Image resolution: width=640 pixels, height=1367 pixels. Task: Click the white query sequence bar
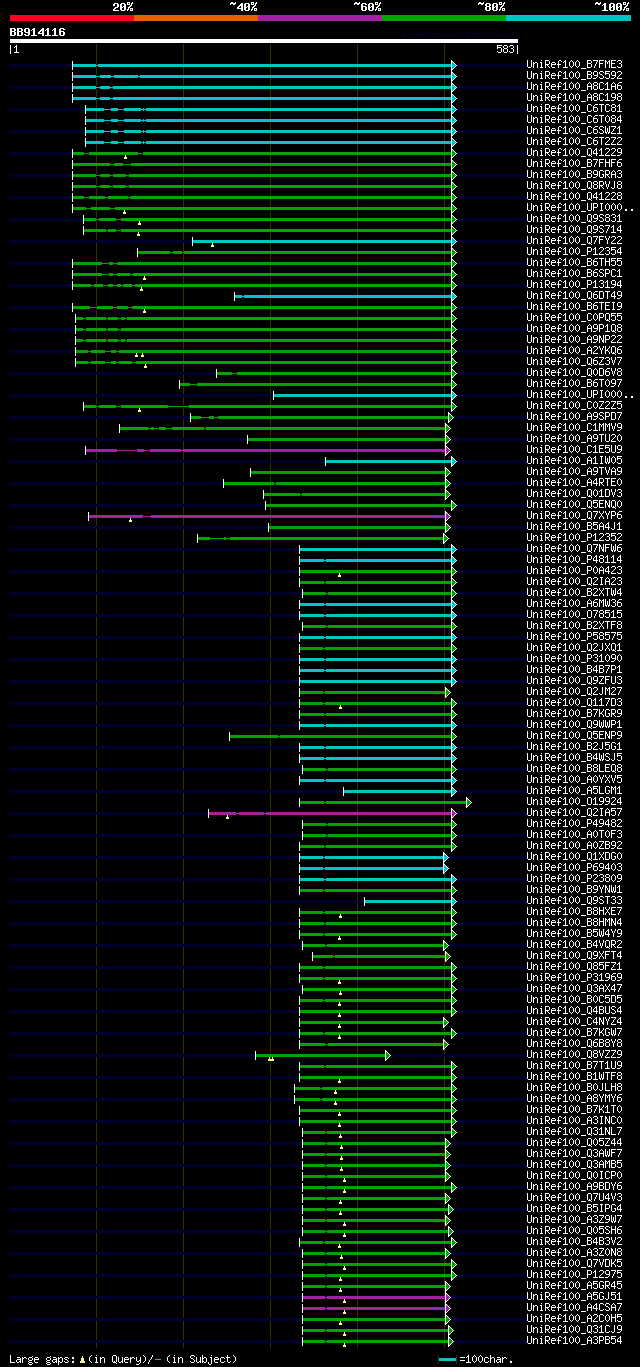point(264,41)
